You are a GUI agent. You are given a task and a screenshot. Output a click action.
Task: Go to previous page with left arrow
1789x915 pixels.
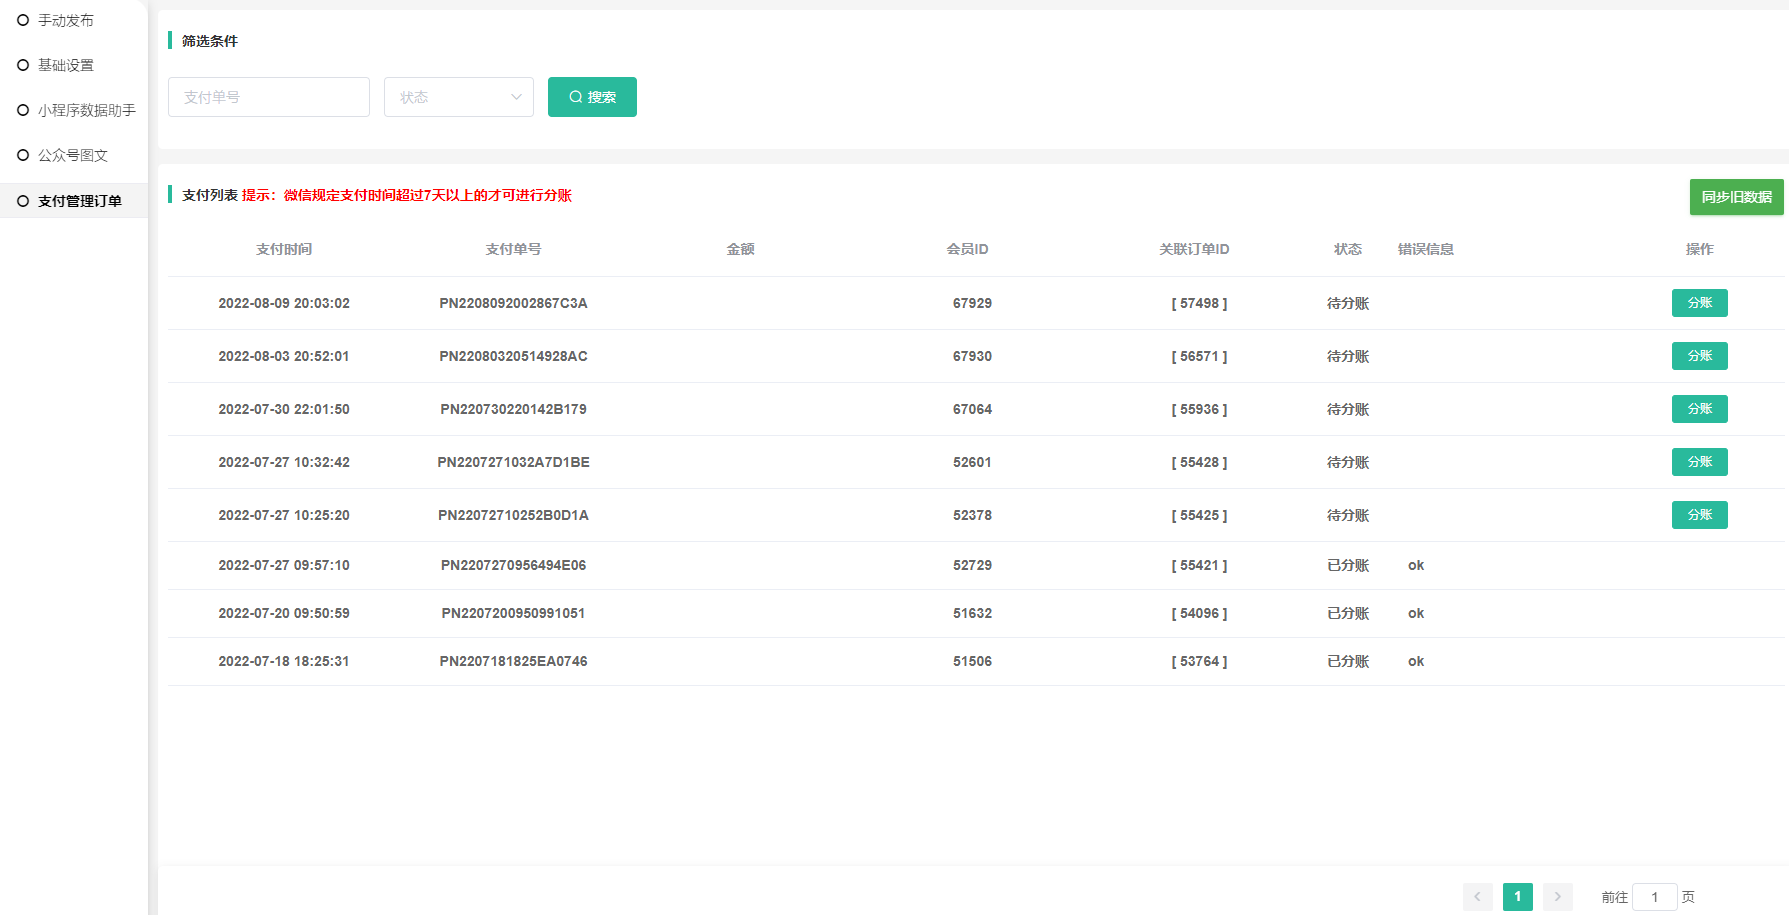pos(1477,897)
